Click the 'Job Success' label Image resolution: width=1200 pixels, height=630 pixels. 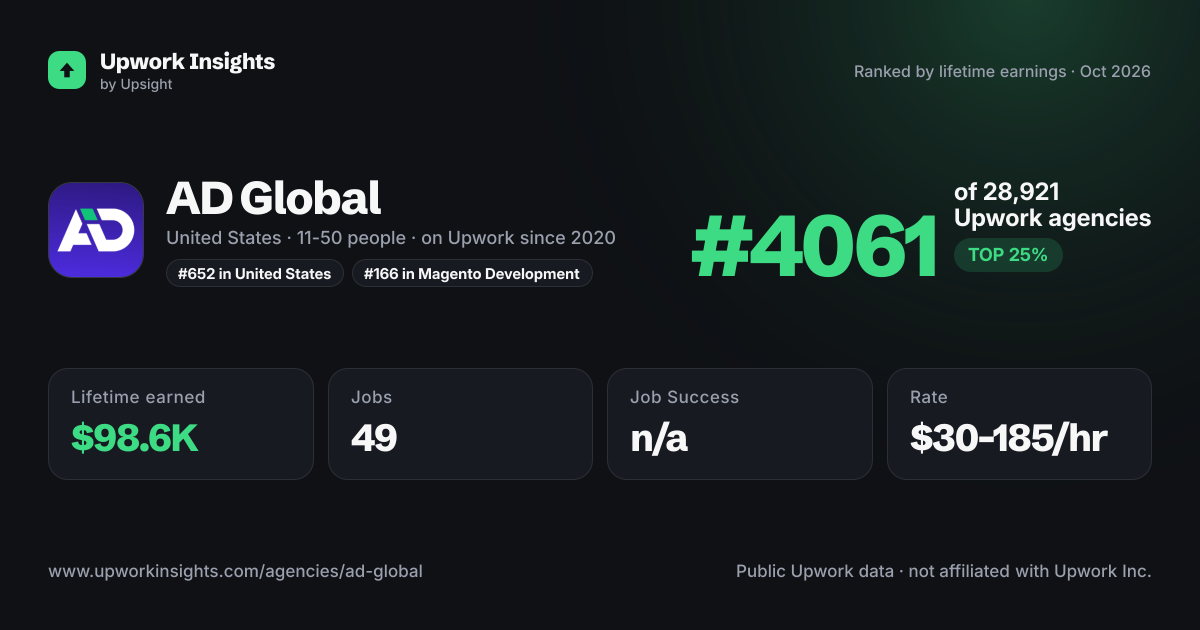[685, 397]
